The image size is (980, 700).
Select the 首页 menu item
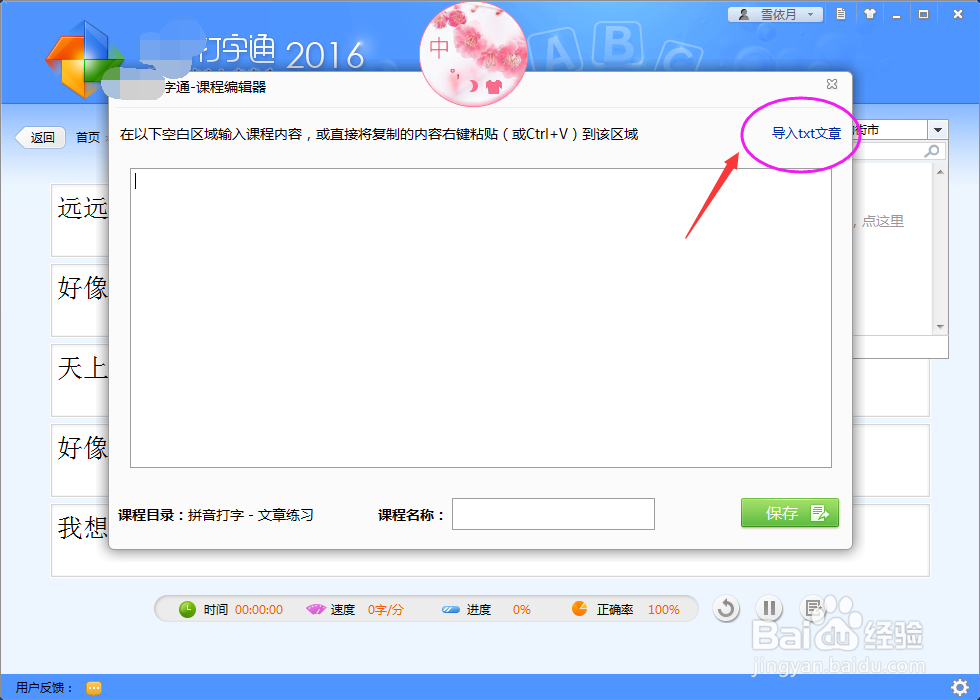click(x=88, y=137)
